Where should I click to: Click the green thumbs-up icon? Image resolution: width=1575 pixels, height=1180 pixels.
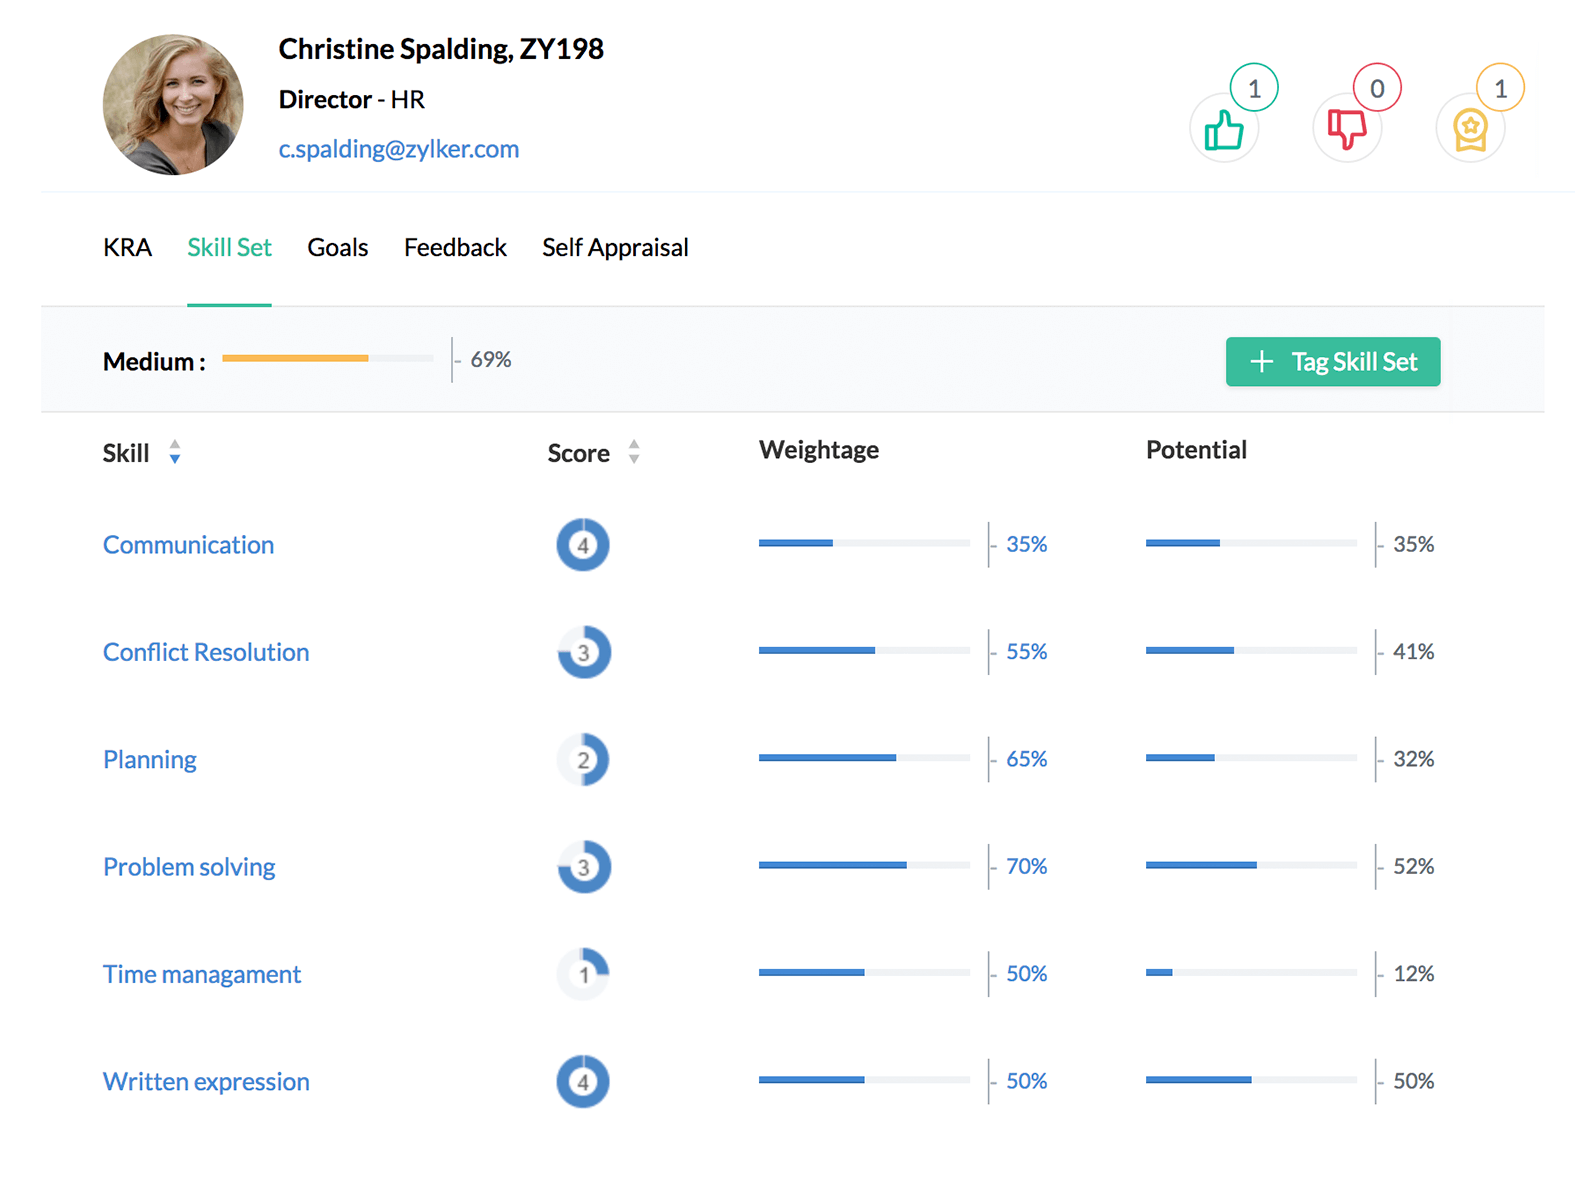(1223, 130)
